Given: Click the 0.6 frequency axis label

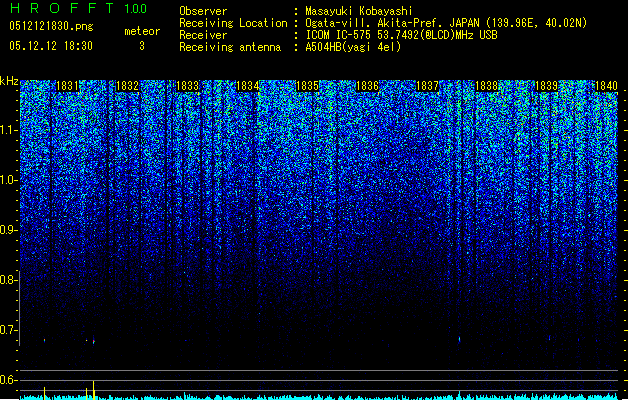Looking at the screenshot, I should 8,380.
